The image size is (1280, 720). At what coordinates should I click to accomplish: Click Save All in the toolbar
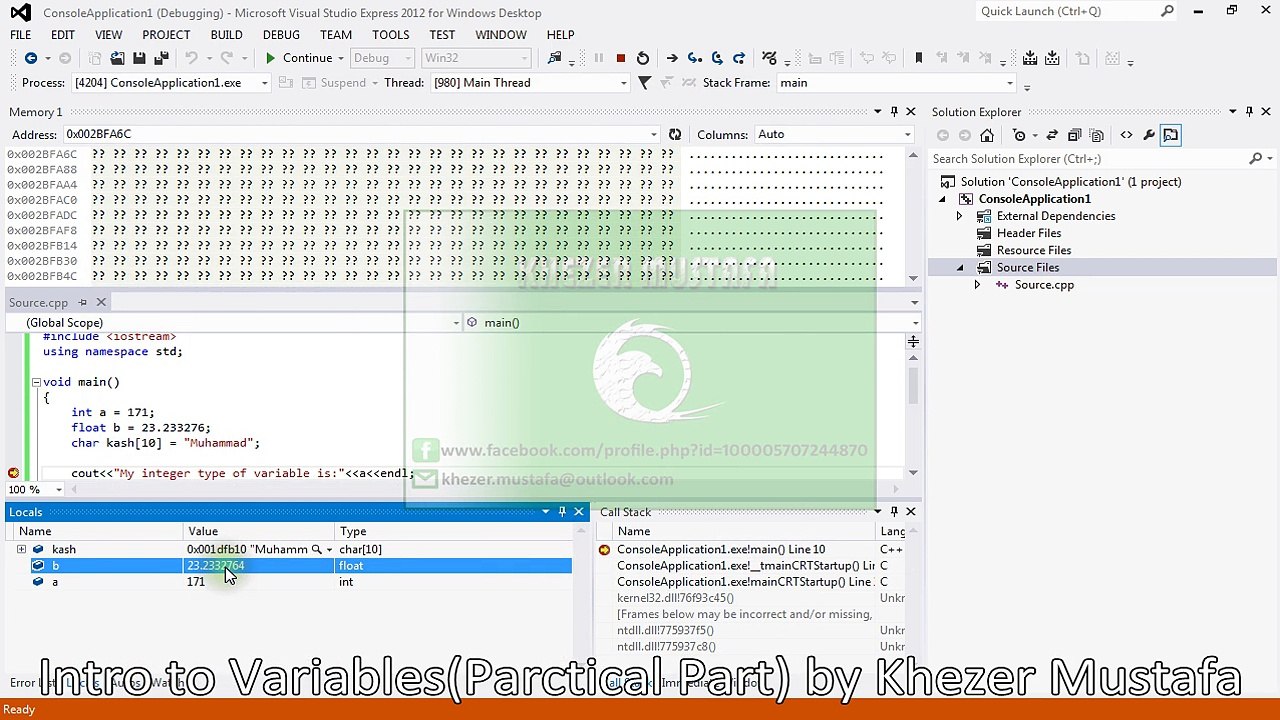(x=161, y=59)
